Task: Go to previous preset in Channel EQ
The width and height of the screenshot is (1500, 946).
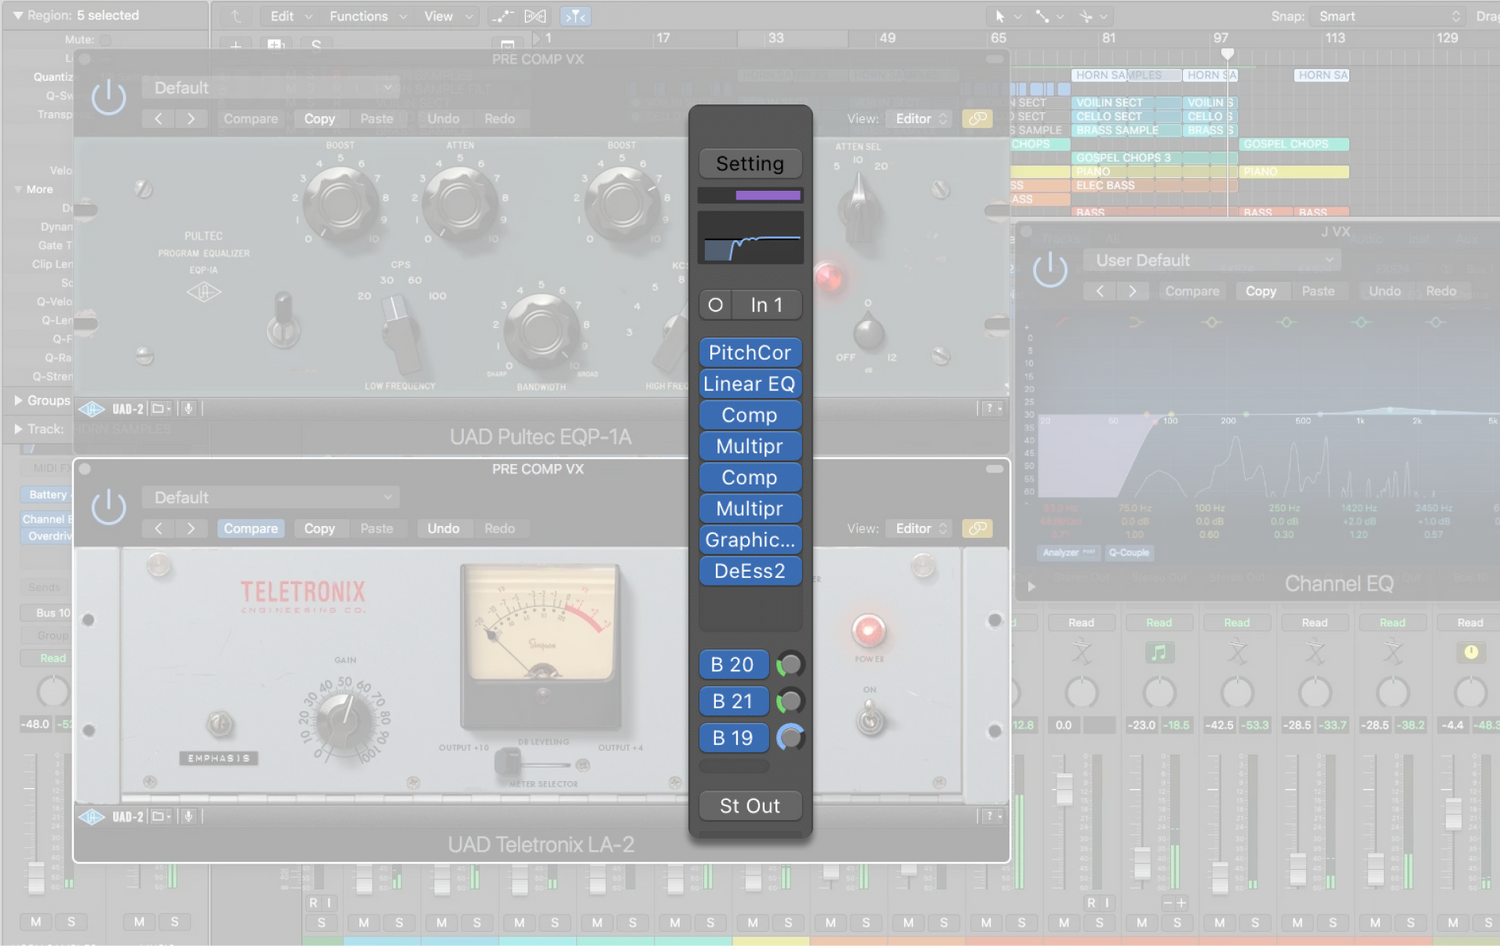Action: coord(1100,291)
